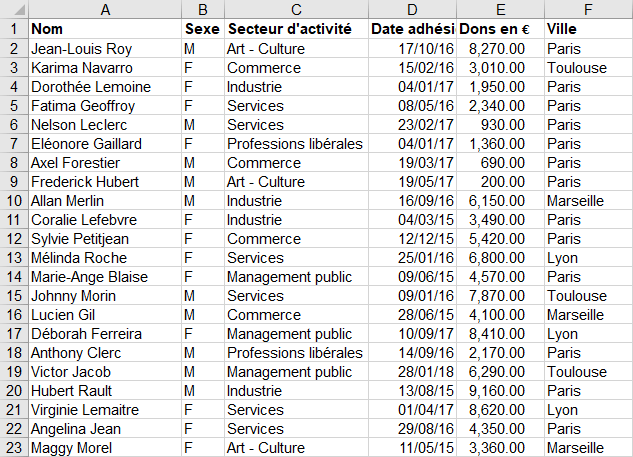Image resolution: width=633 pixels, height=457 pixels.
Task: Select the Sexe cell for Nelson Leclerc
Action: point(203,125)
